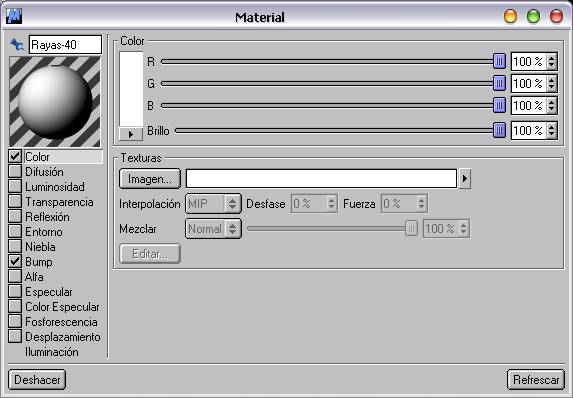The height and width of the screenshot is (398, 573).
Task: Open the Iluminación settings page
Action: 52,352
